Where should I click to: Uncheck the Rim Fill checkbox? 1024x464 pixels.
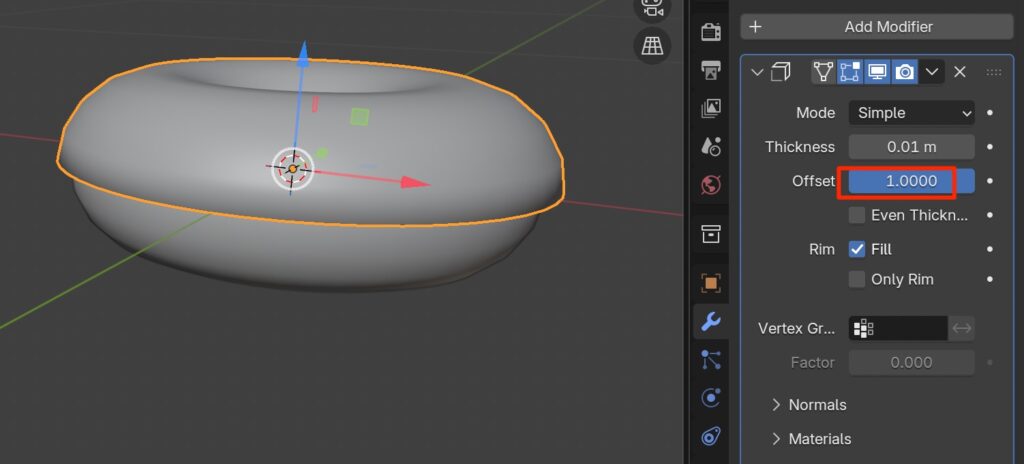click(857, 249)
